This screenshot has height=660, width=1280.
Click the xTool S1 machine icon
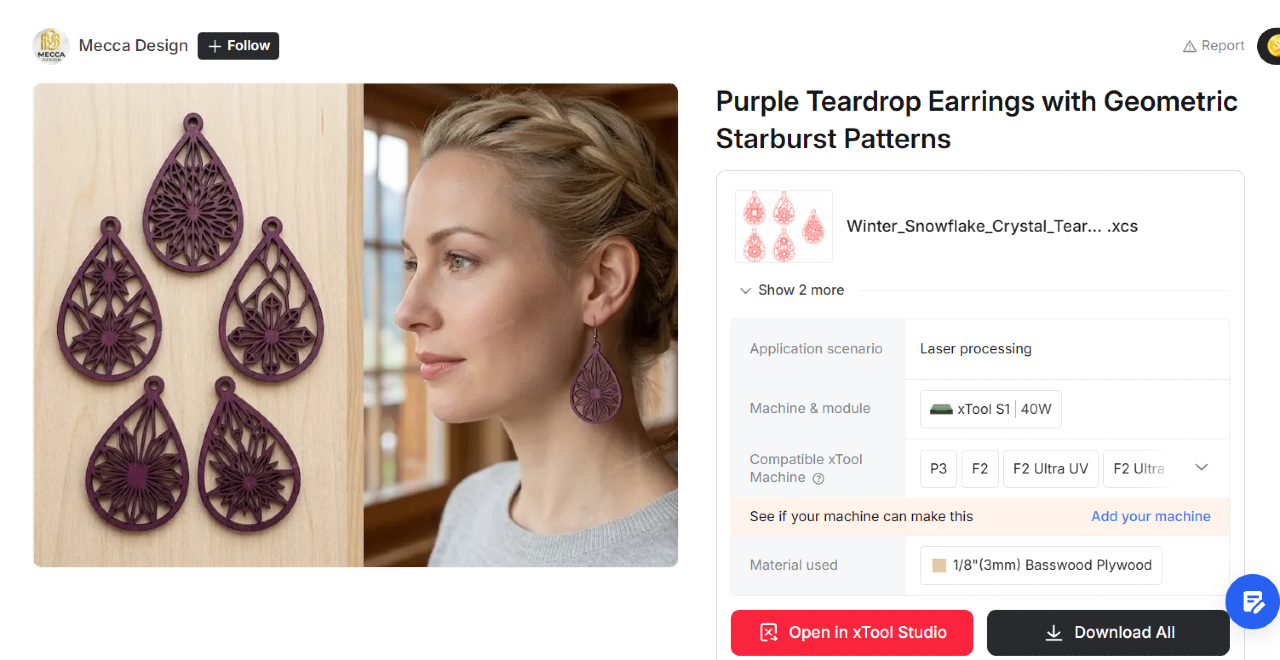tap(941, 409)
